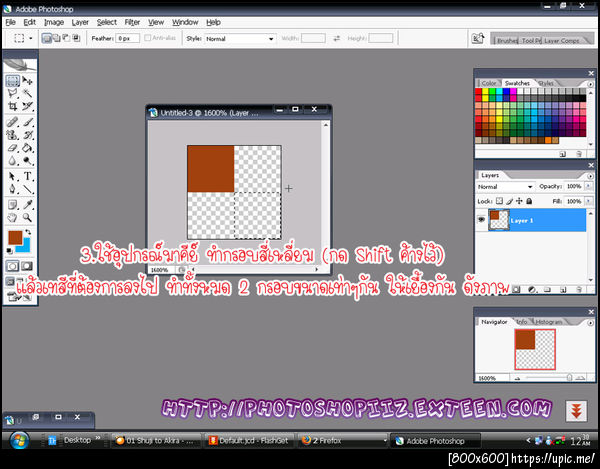Open Default.jcd - FlashGet taskbar button
Viewport: 600px width, 469px height.
[x=249, y=441]
